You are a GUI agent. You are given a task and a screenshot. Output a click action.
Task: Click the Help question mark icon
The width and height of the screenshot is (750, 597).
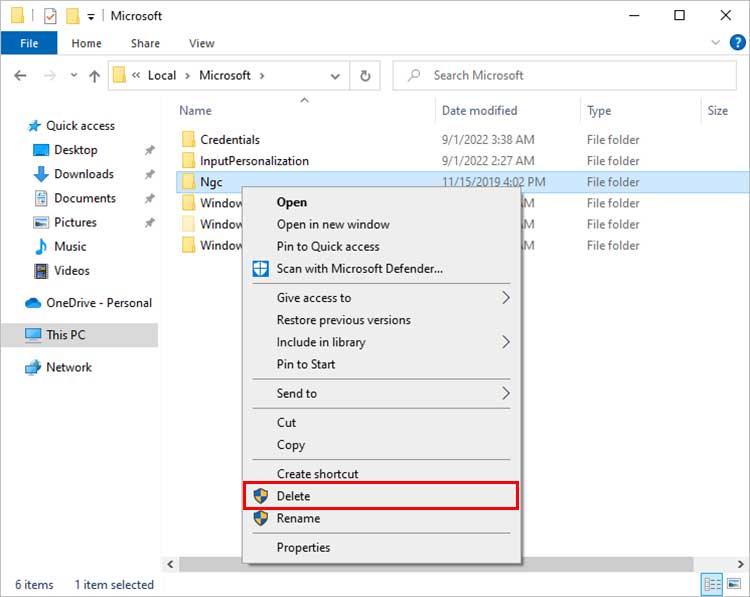click(x=735, y=43)
